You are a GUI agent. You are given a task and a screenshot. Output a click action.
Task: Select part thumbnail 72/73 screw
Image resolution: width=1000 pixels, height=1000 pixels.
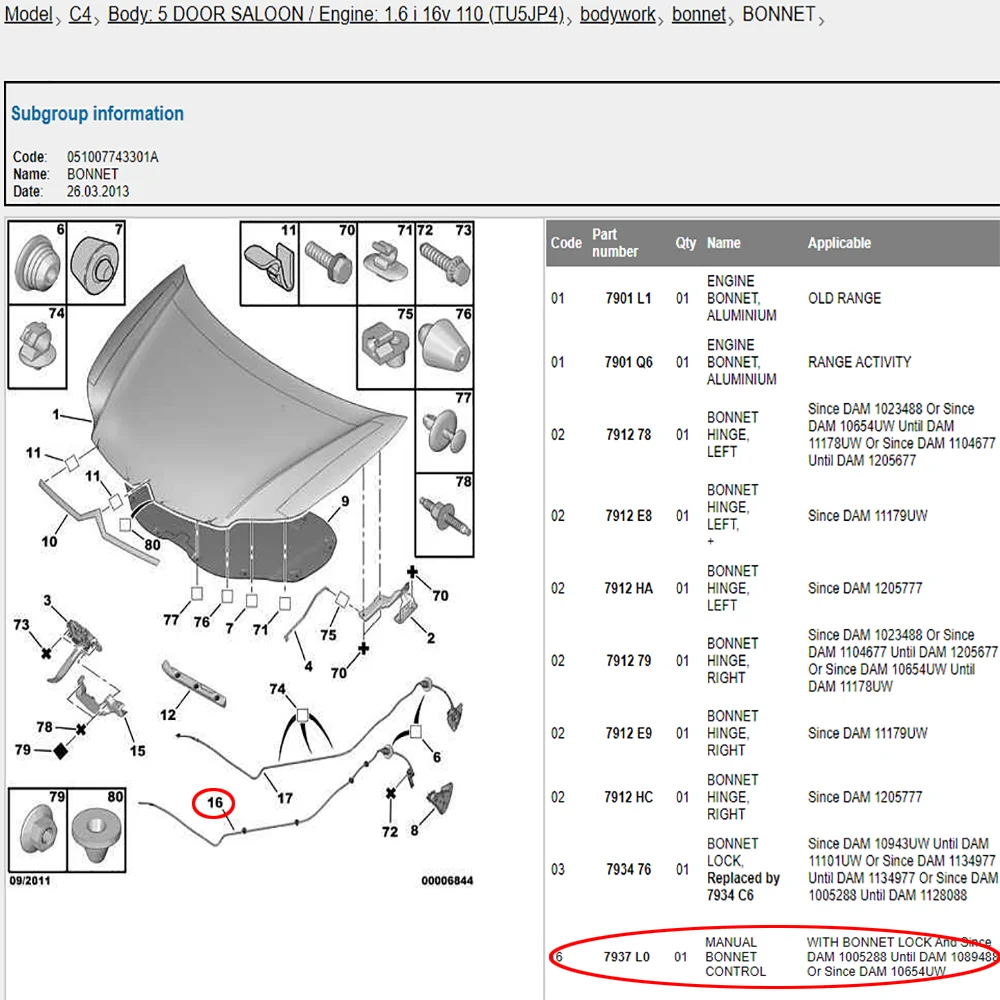point(445,263)
